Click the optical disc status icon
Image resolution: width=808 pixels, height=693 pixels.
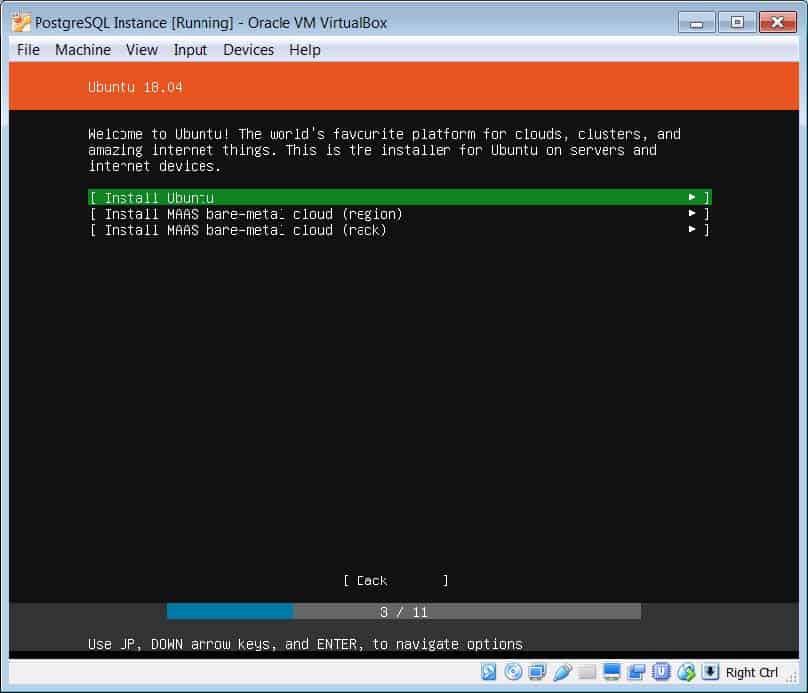(x=513, y=672)
